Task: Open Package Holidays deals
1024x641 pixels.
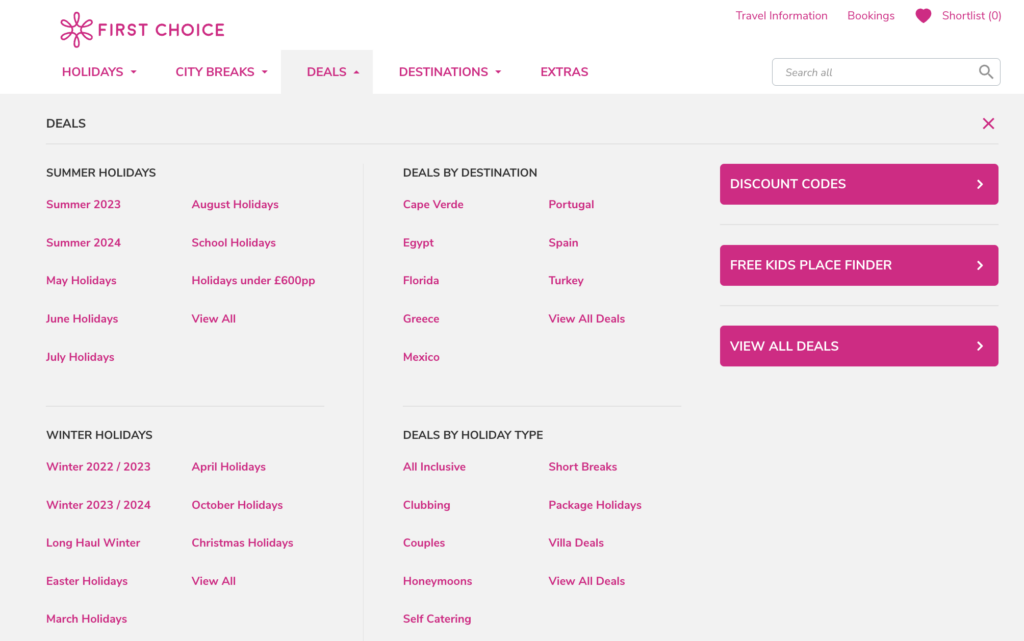Action: [595, 505]
